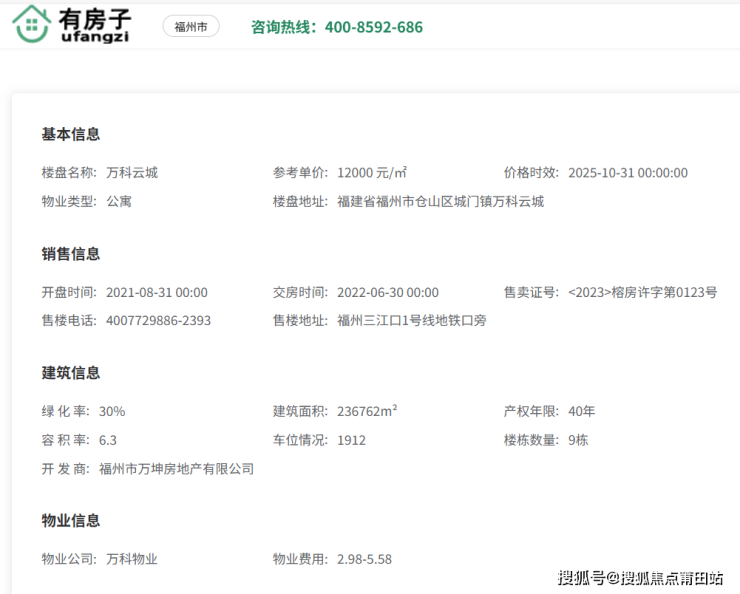
Task: Click the sales phone 4007729886-2393
Action: coord(158,321)
